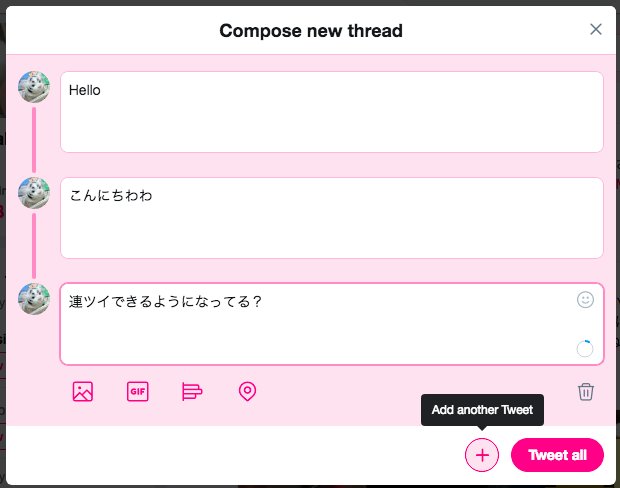620x488 pixels.
Task: Delete this tweet using the trash icon
Action: click(586, 392)
